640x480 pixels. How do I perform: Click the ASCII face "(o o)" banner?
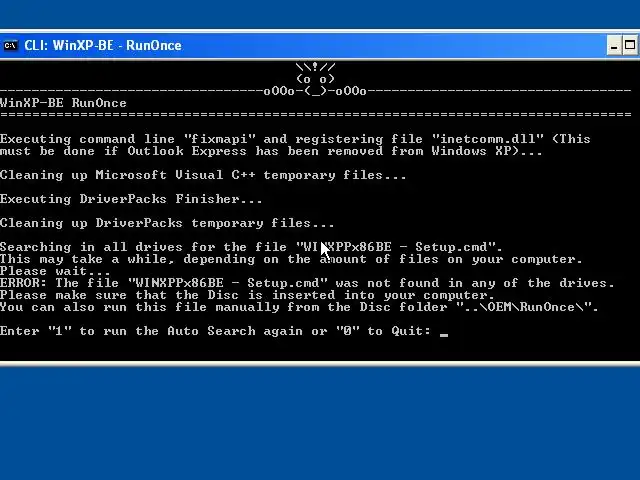pyautogui.click(x=315, y=79)
